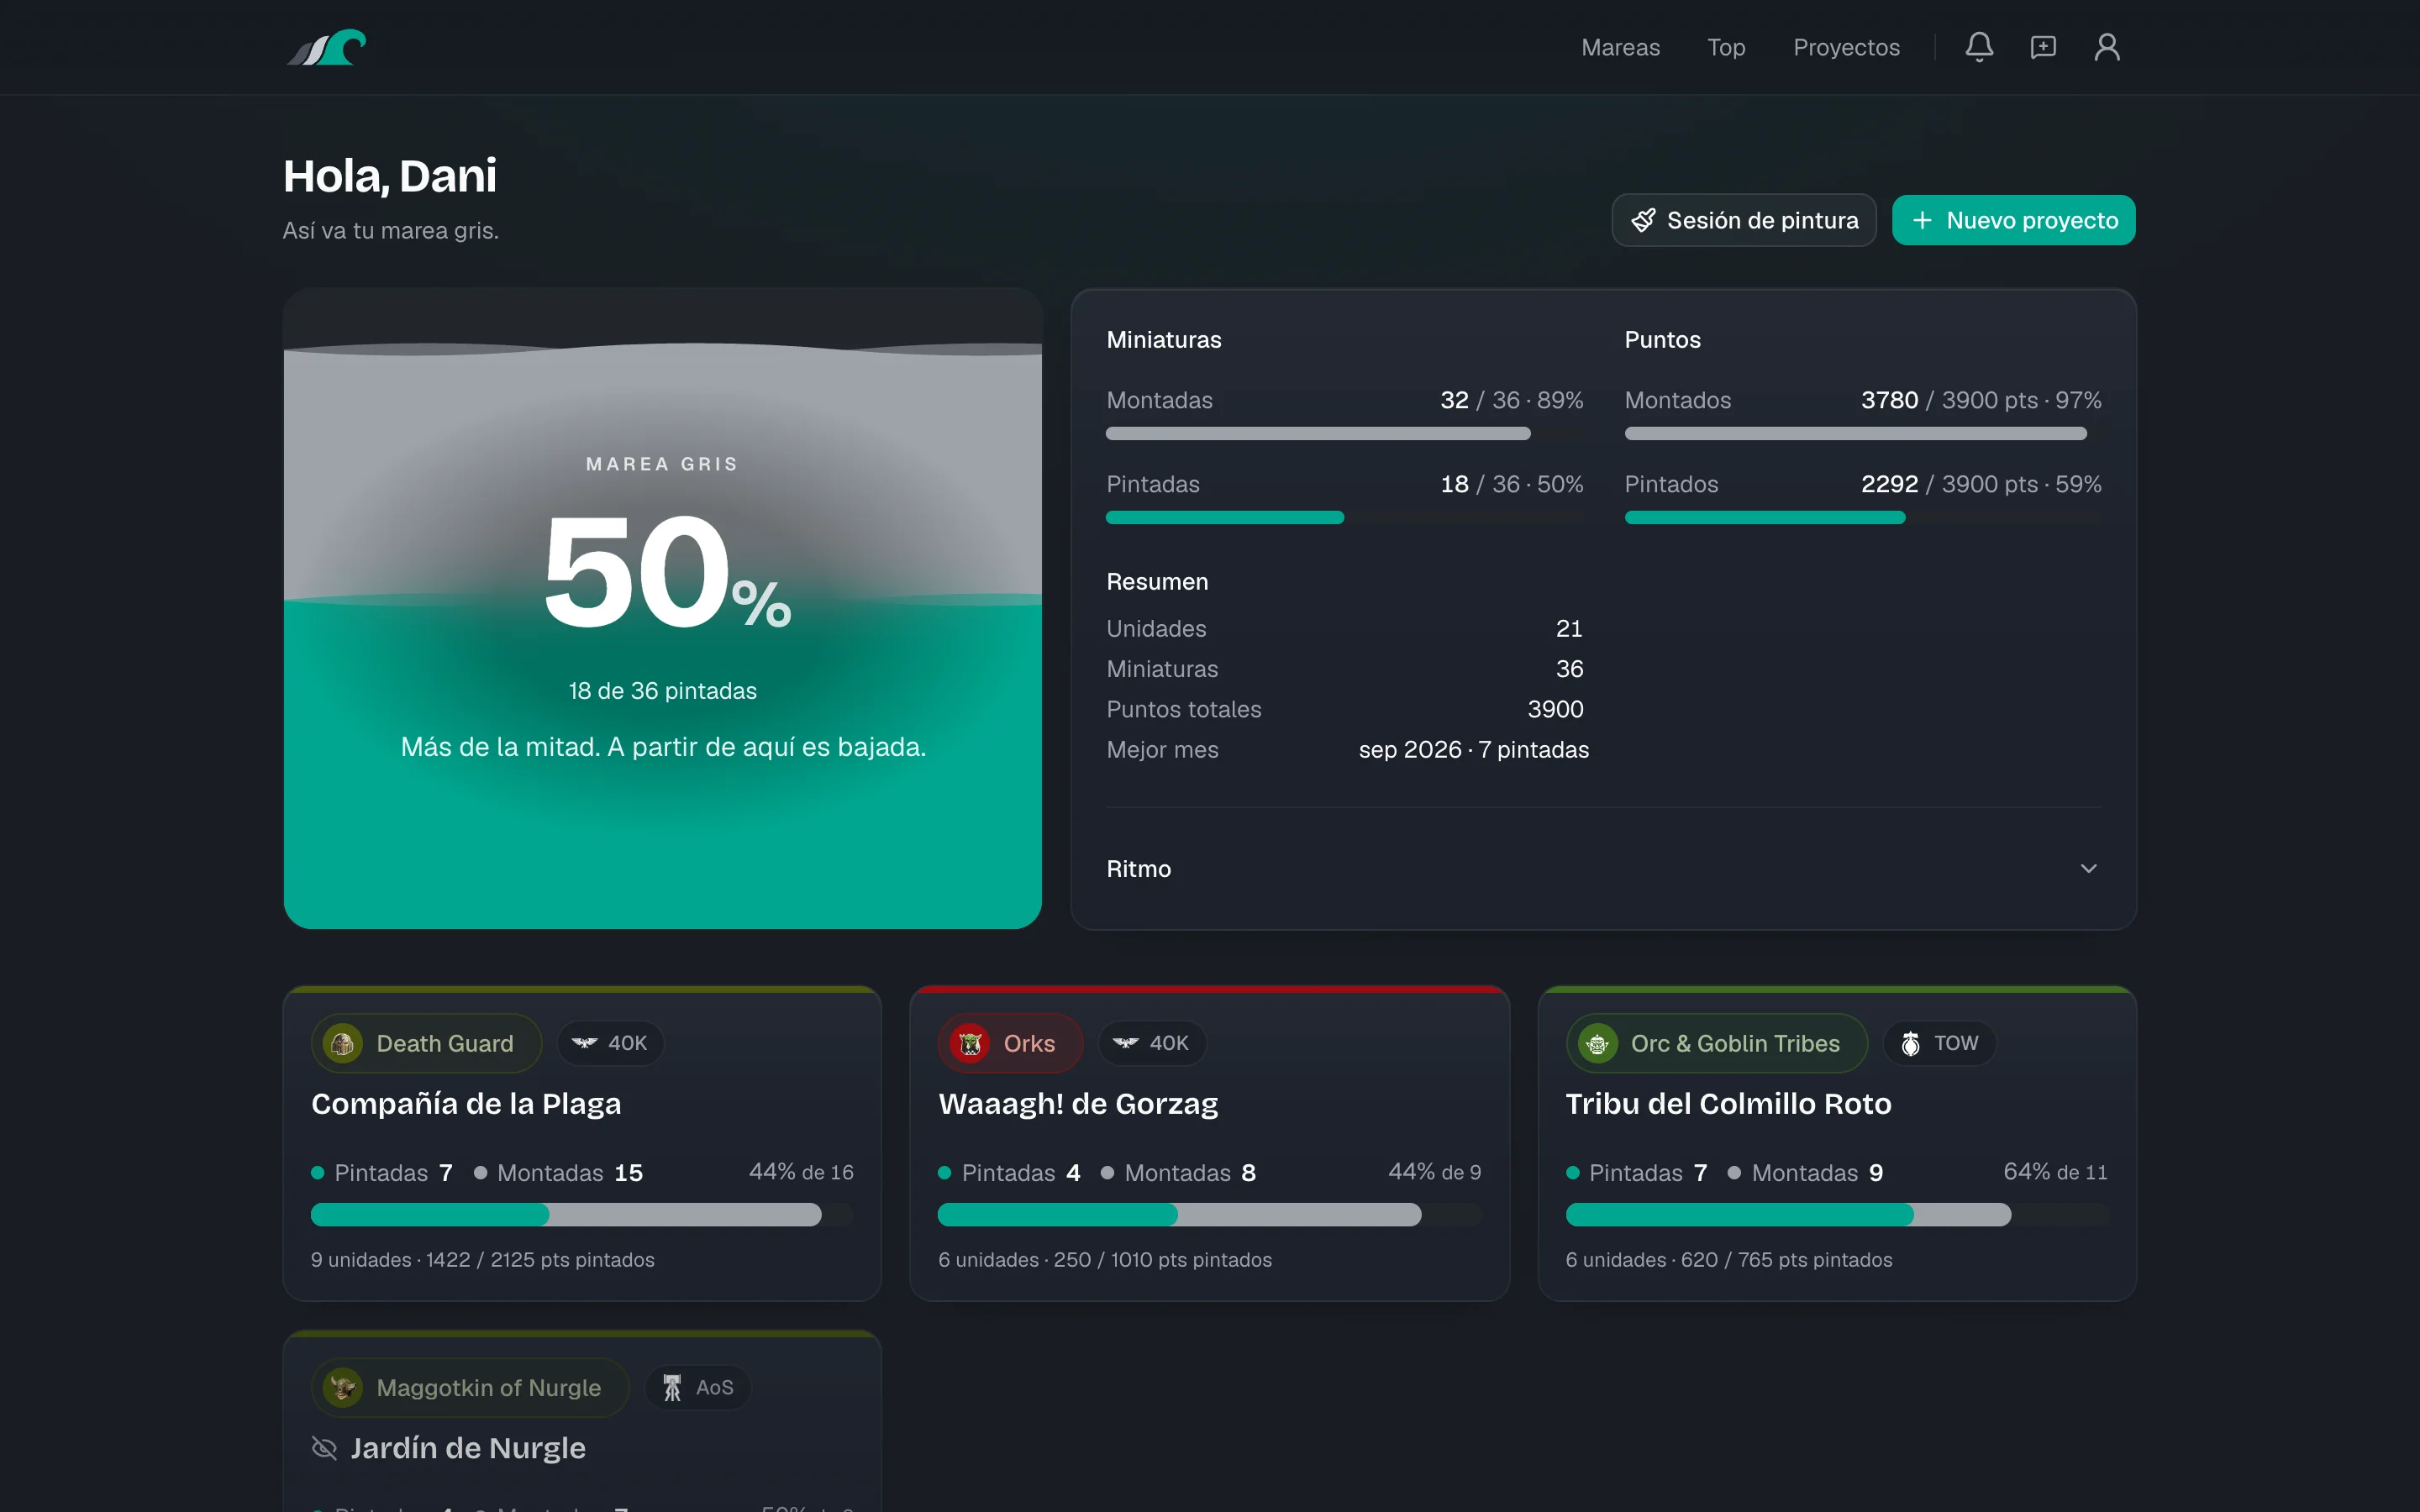Image resolution: width=2420 pixels, height=1512 pixels.
Task: Click the Pintadas miniatures progress bar
Action: coord(1344,517)
